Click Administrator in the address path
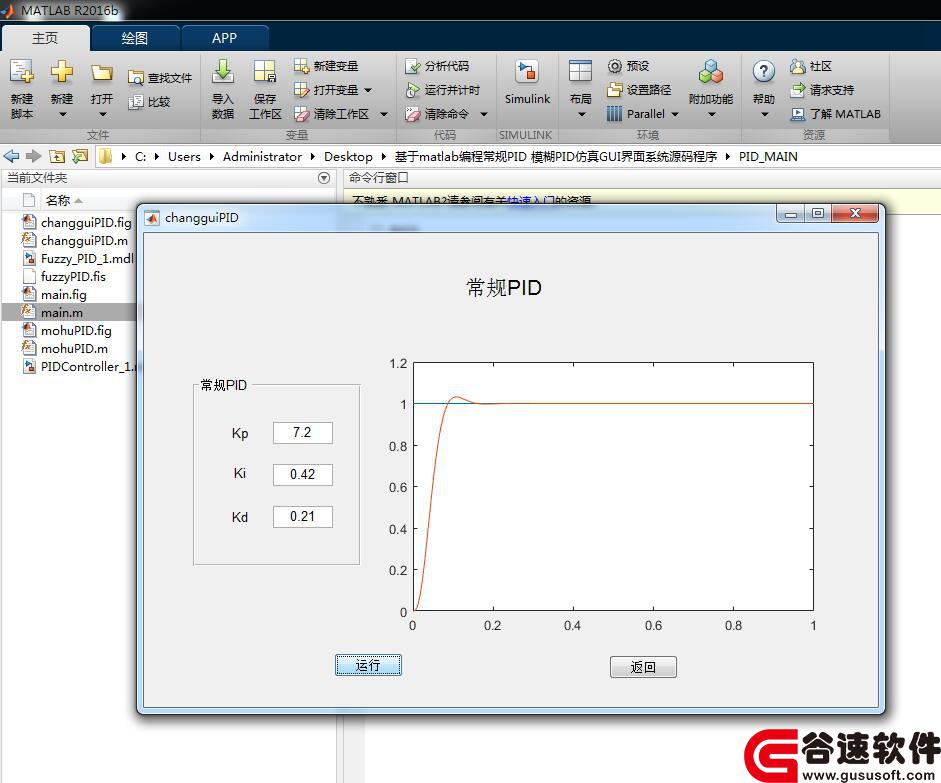 click(262, 157)
